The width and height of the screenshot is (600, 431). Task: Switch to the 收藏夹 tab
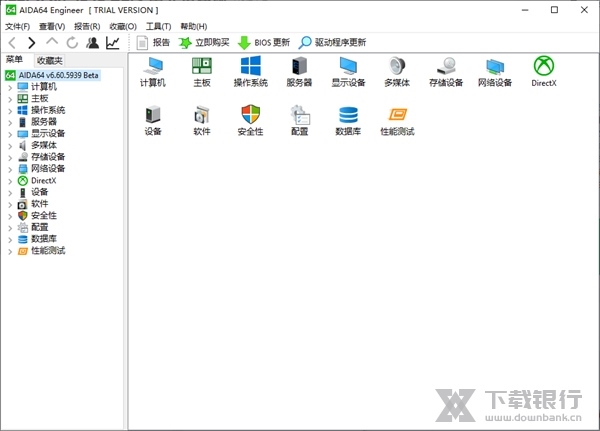(50, 60)
